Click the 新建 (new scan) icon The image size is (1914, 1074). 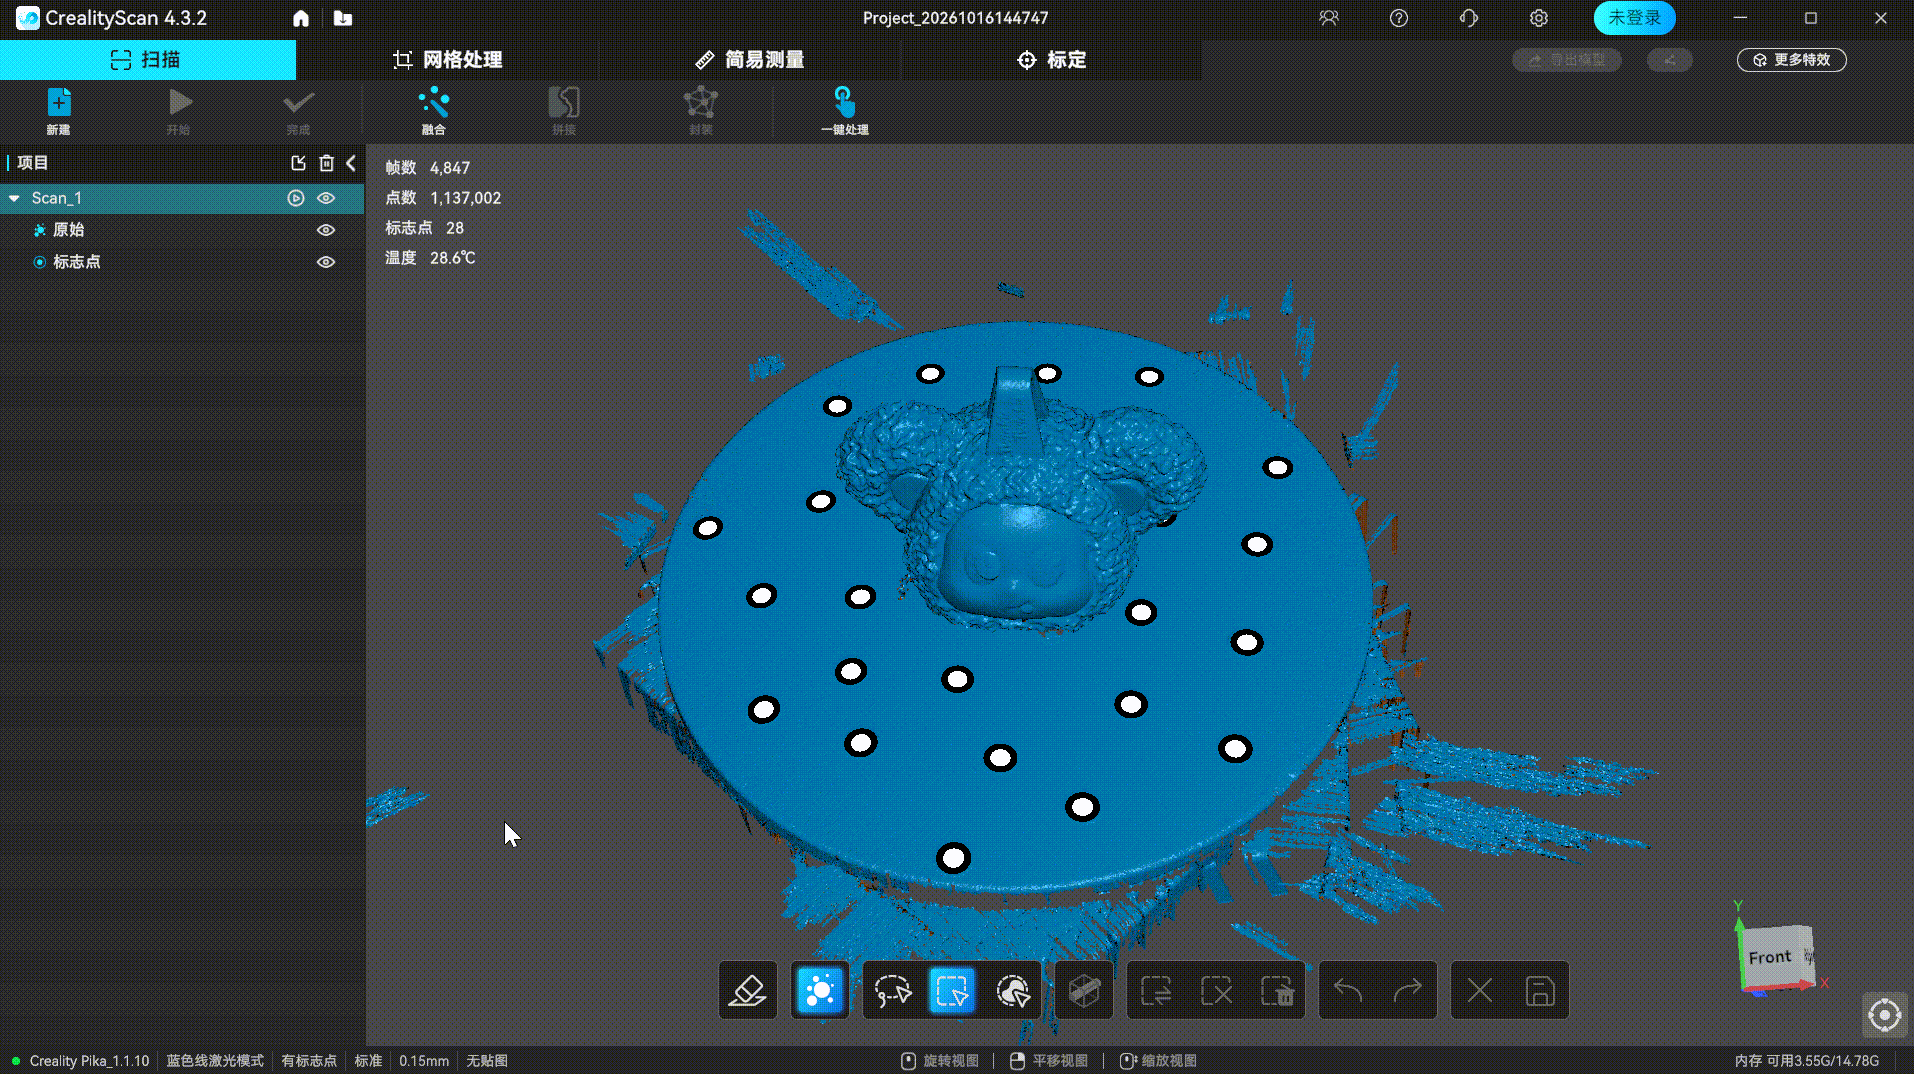pyautogui.click(x=59, y=103)
